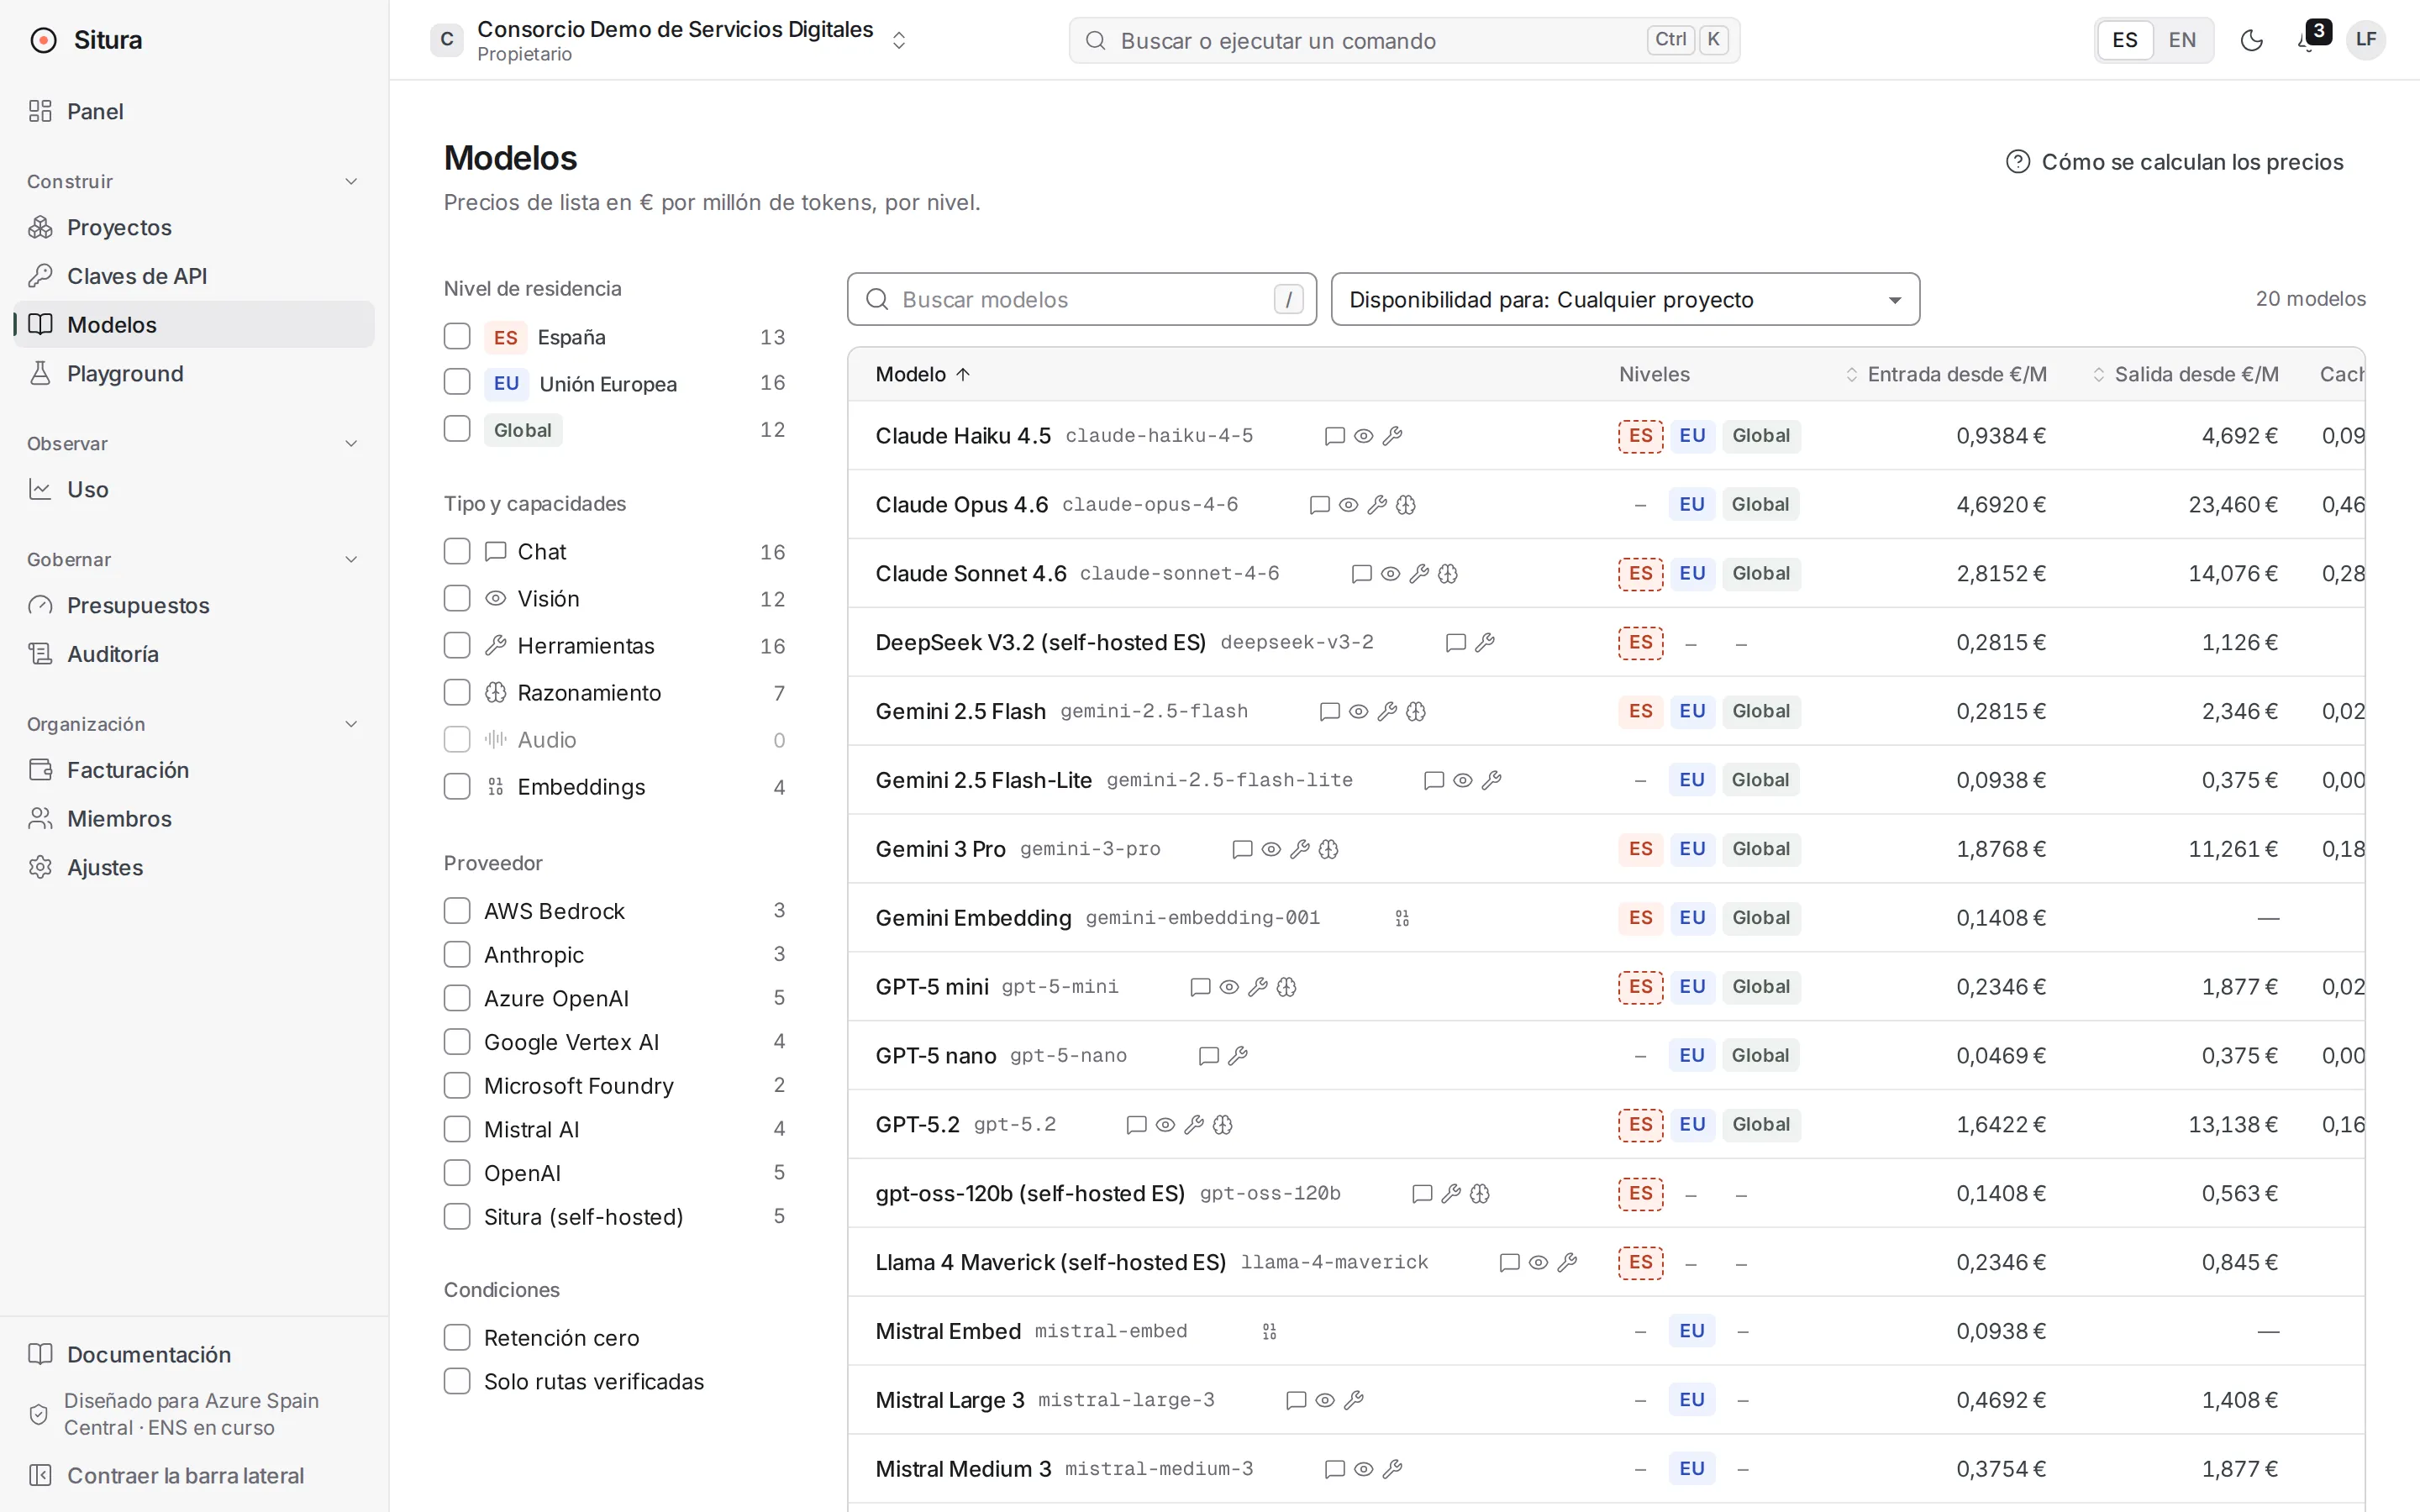Focus the Buscar modelos search field
This screenshot has height=1512, width=2420.
(x=1082, y=299)
